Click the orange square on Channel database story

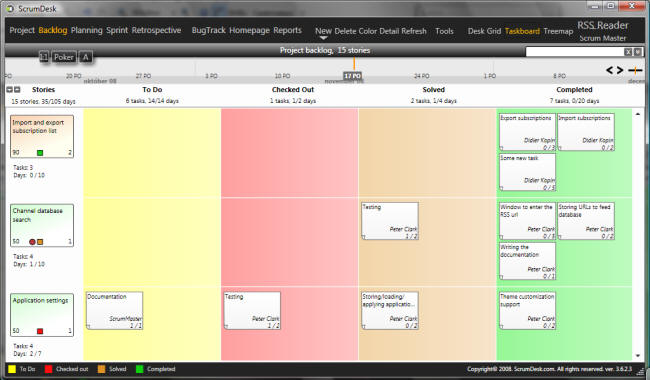[x=40, y=242]
